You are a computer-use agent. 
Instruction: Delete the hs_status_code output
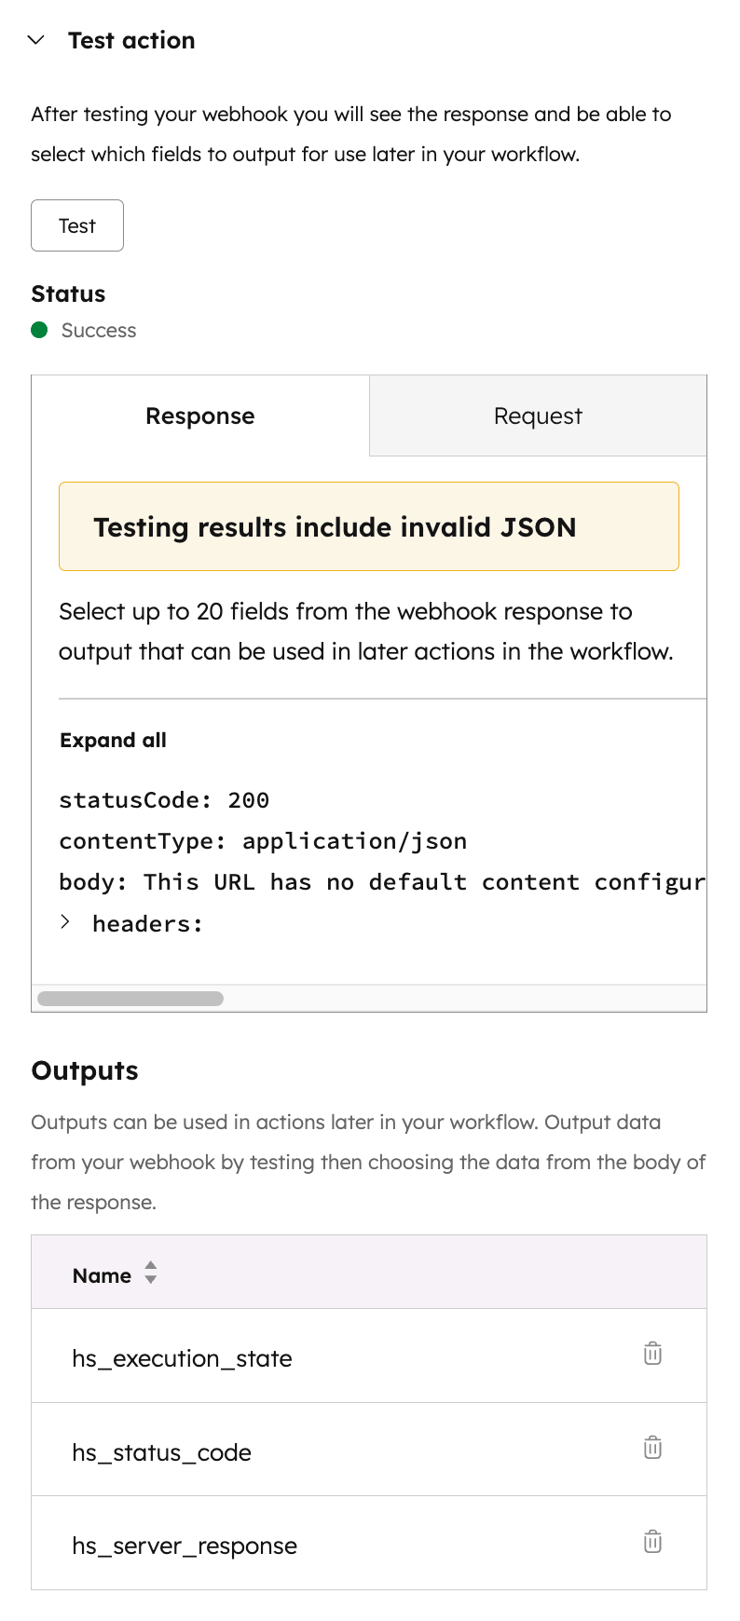[x=653, y=1447]
